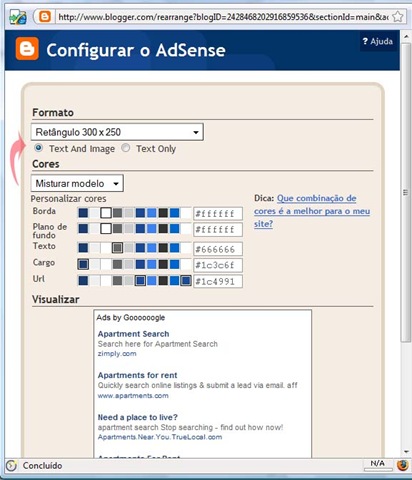Click the Concluído status text

pos(42,465)
